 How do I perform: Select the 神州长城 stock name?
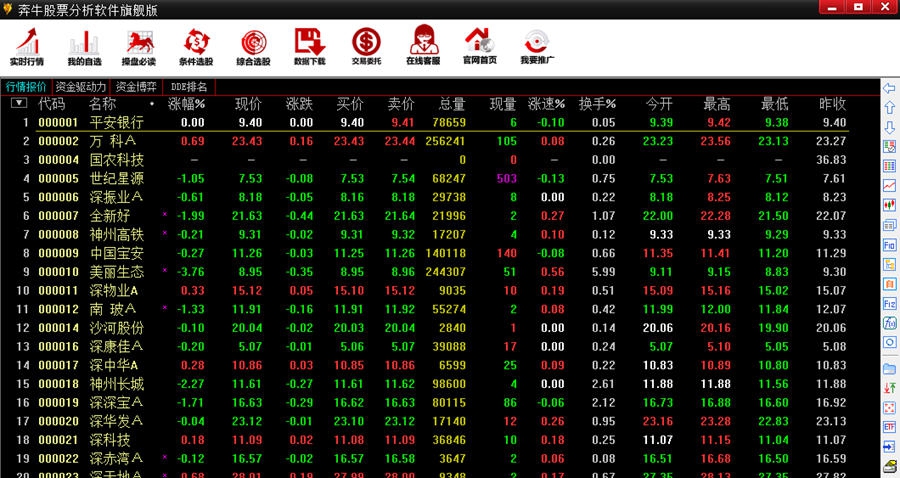pos(117,384)
